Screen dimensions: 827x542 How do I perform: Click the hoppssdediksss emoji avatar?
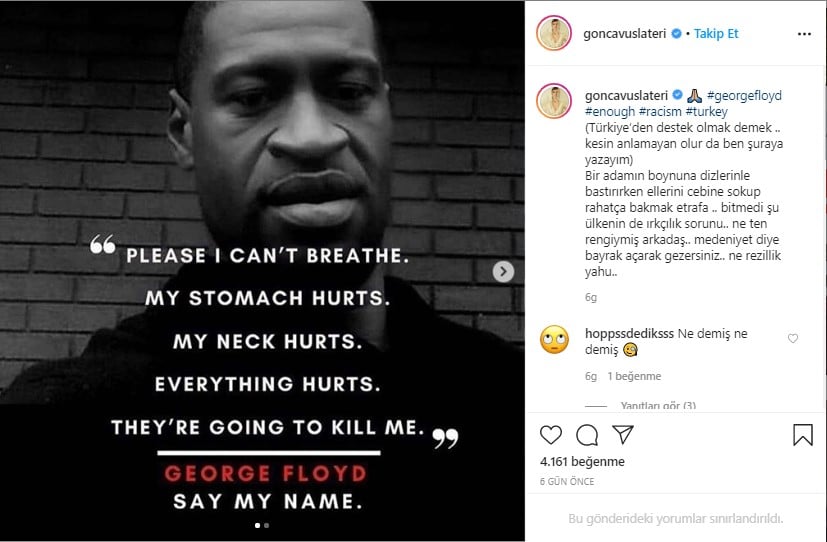554,340
